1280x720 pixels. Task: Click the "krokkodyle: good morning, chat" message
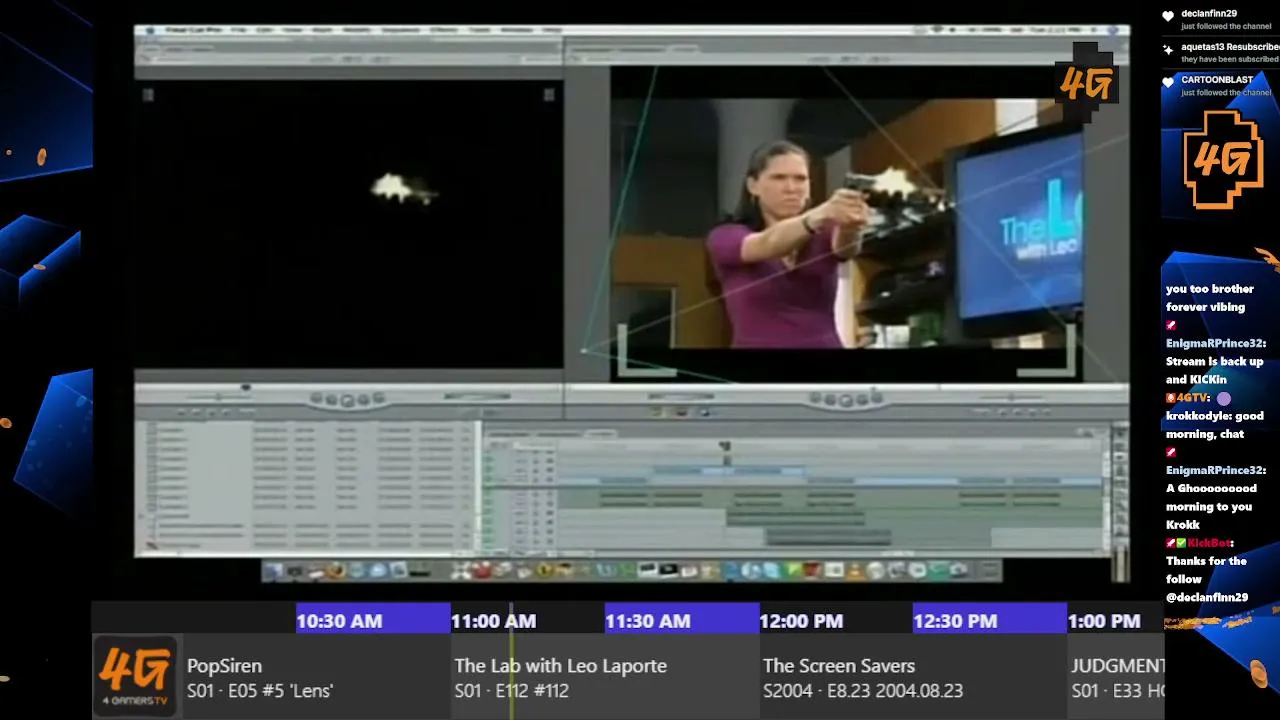coord(1215,425)
